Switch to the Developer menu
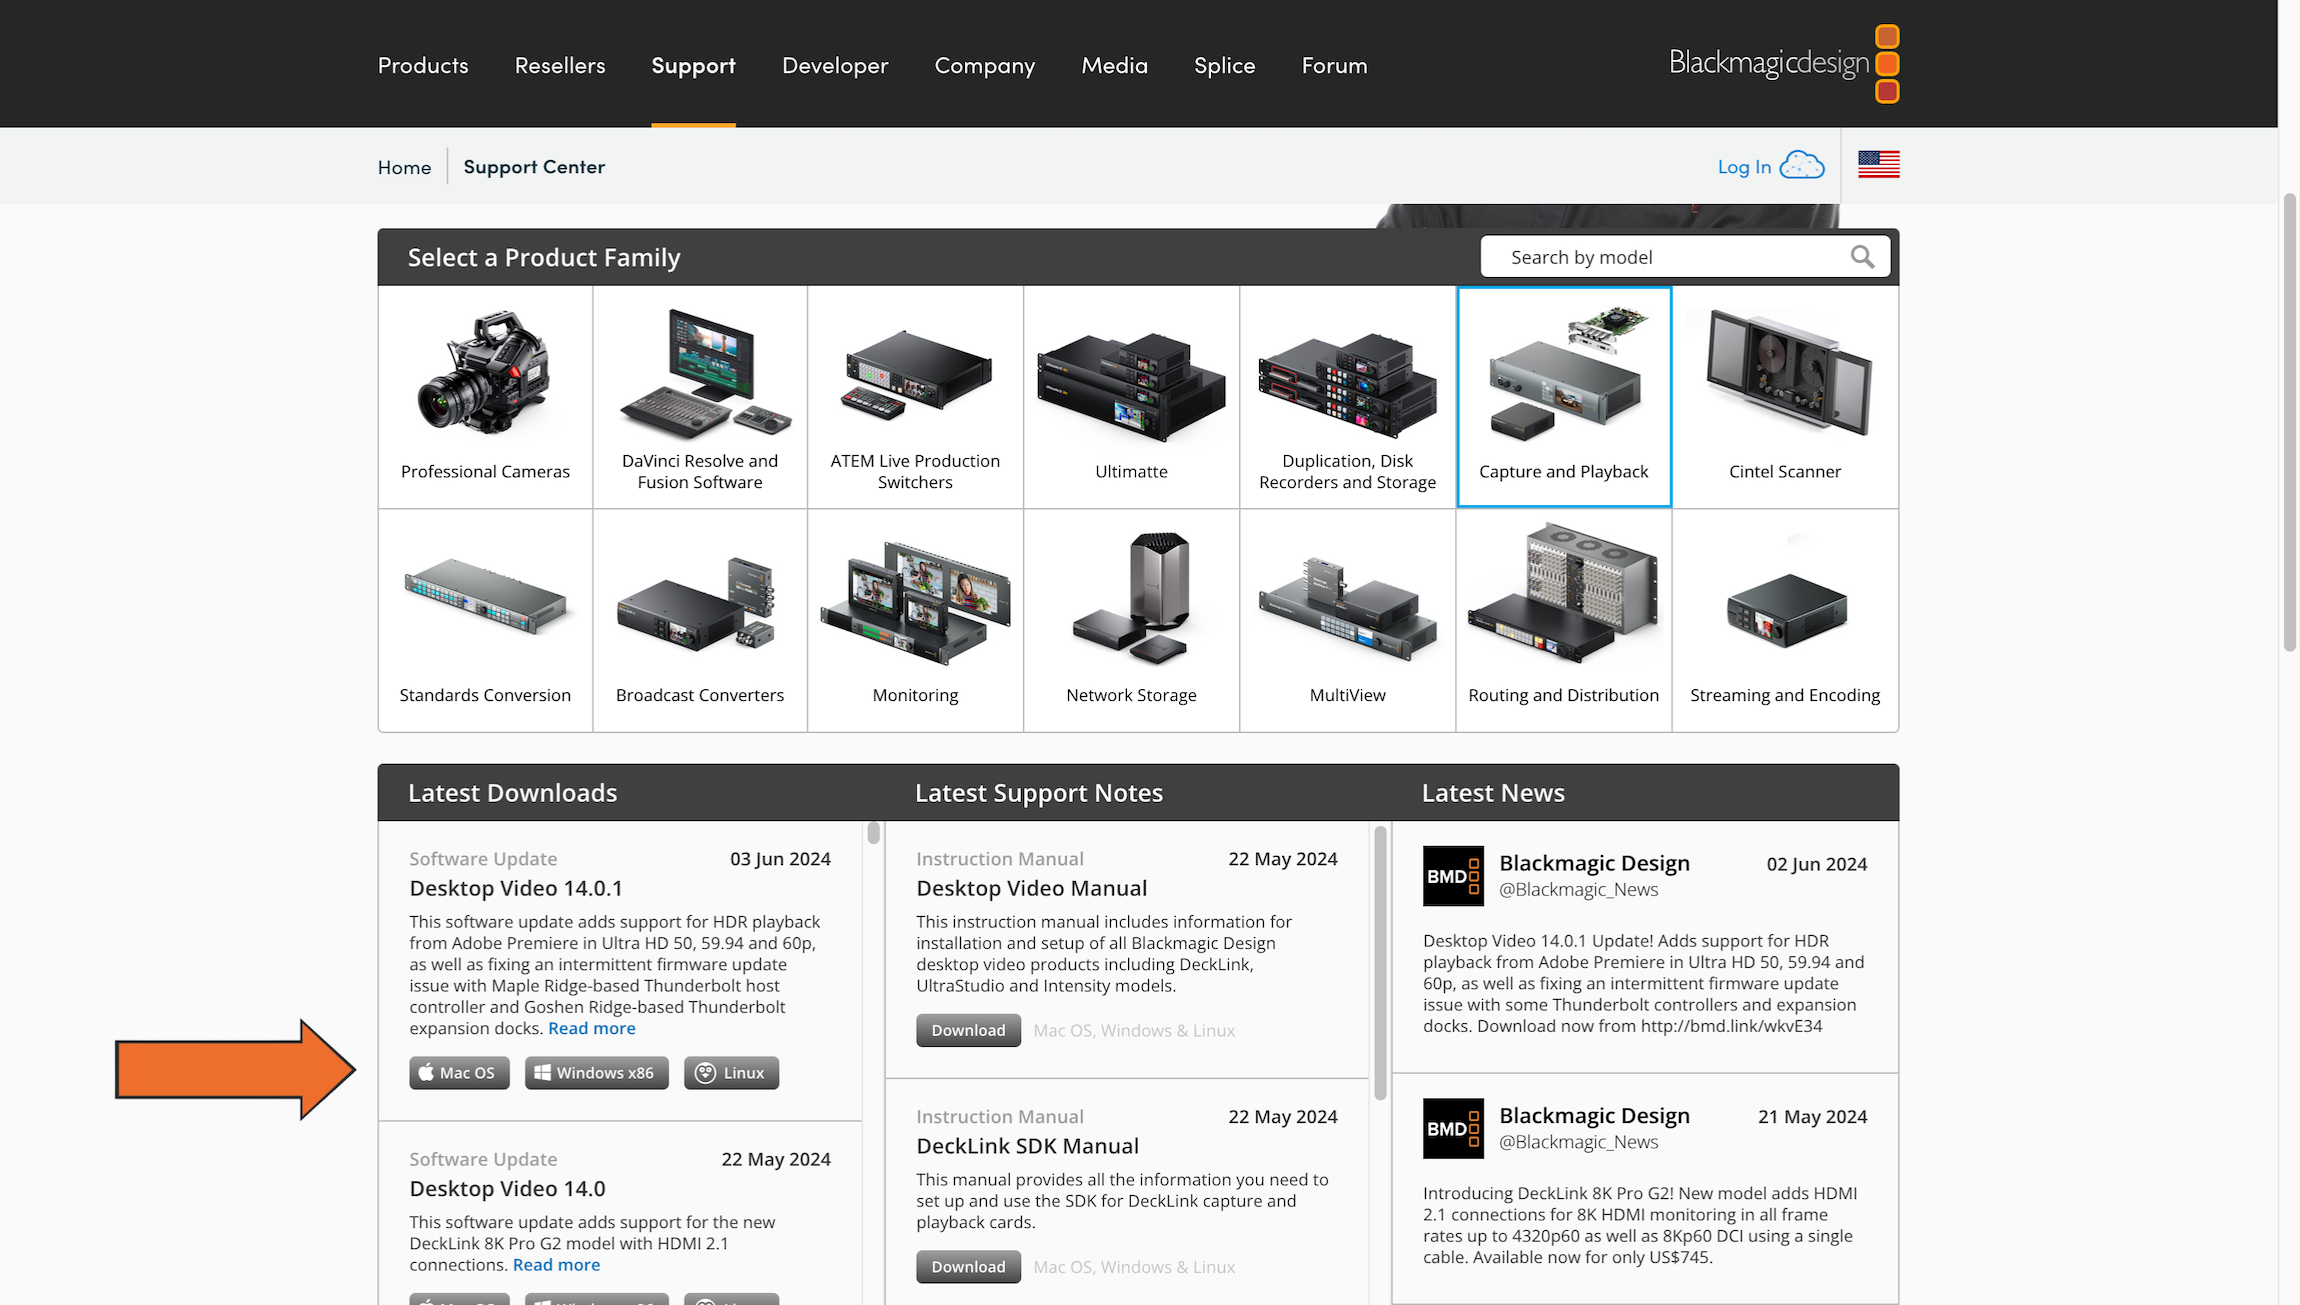This screenshot has height=1305, width=2300. [x=835, y=65]
